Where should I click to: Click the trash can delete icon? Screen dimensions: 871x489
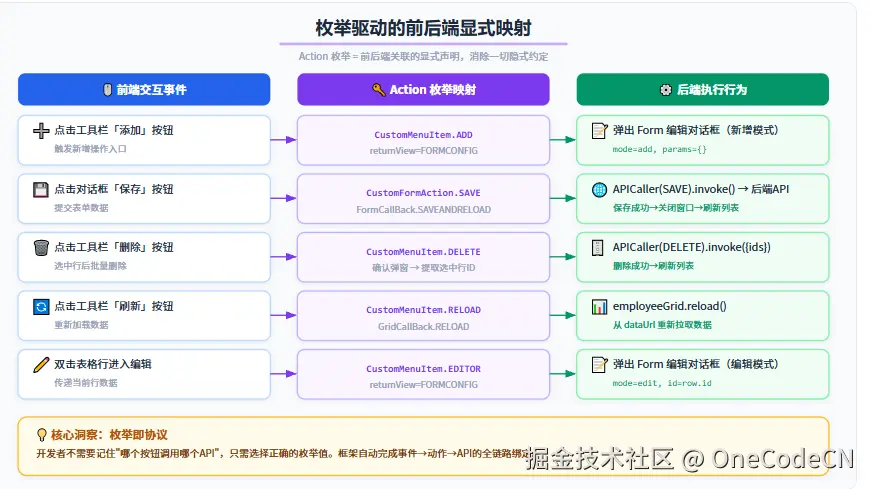41,248
